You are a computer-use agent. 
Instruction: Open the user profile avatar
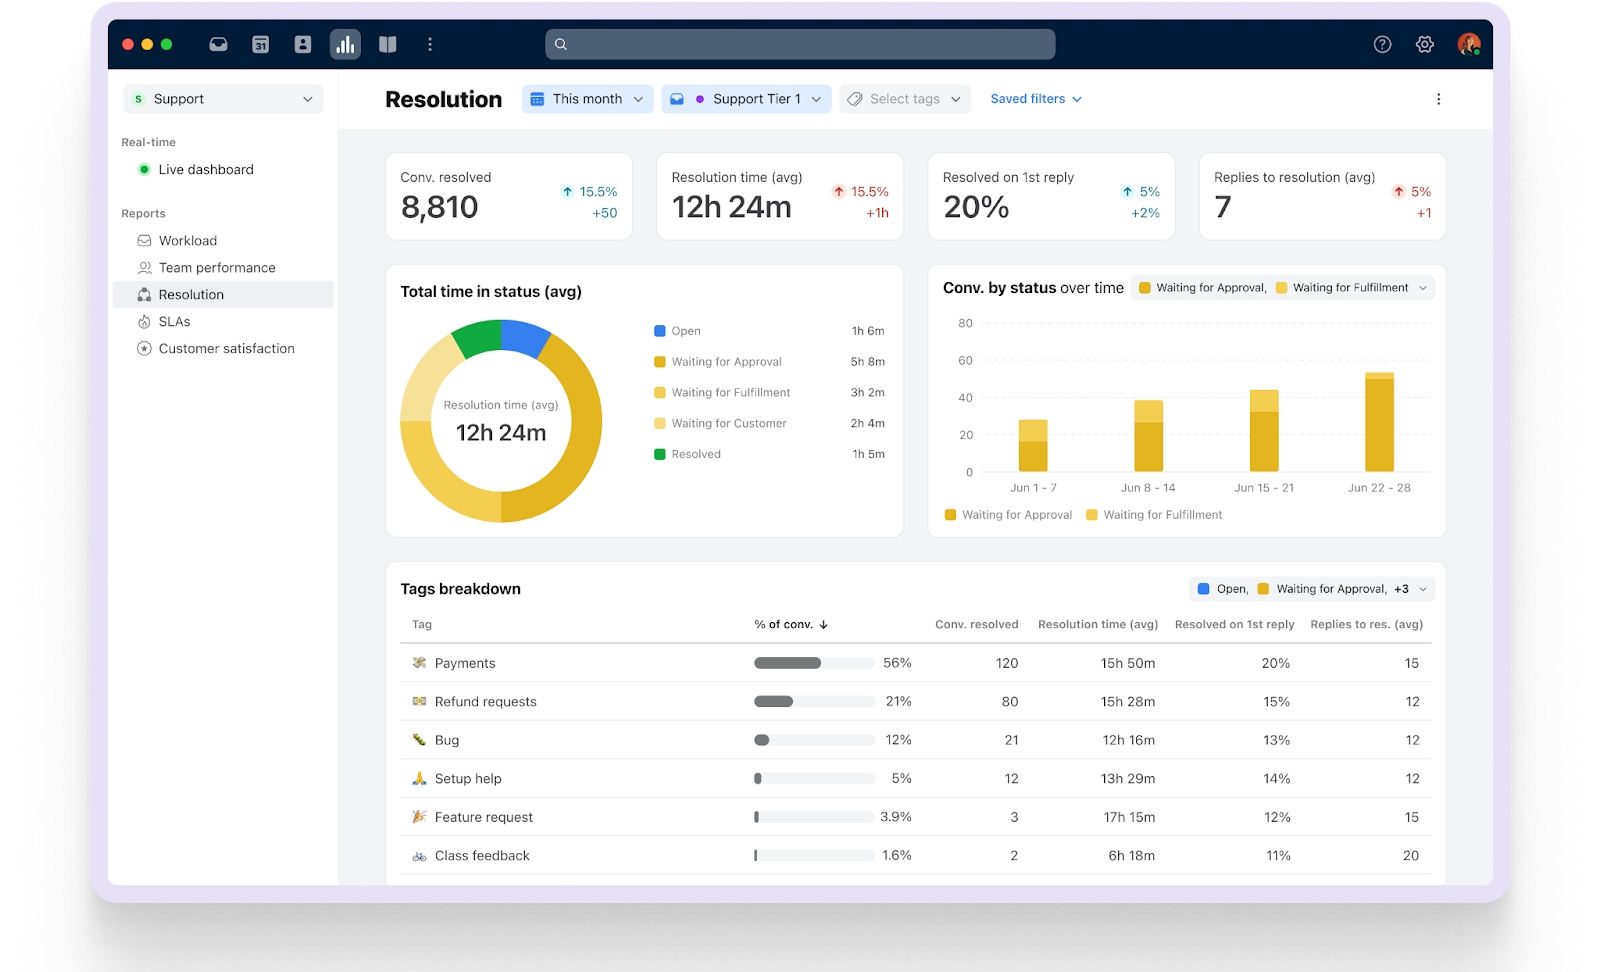pos(1468,44)
